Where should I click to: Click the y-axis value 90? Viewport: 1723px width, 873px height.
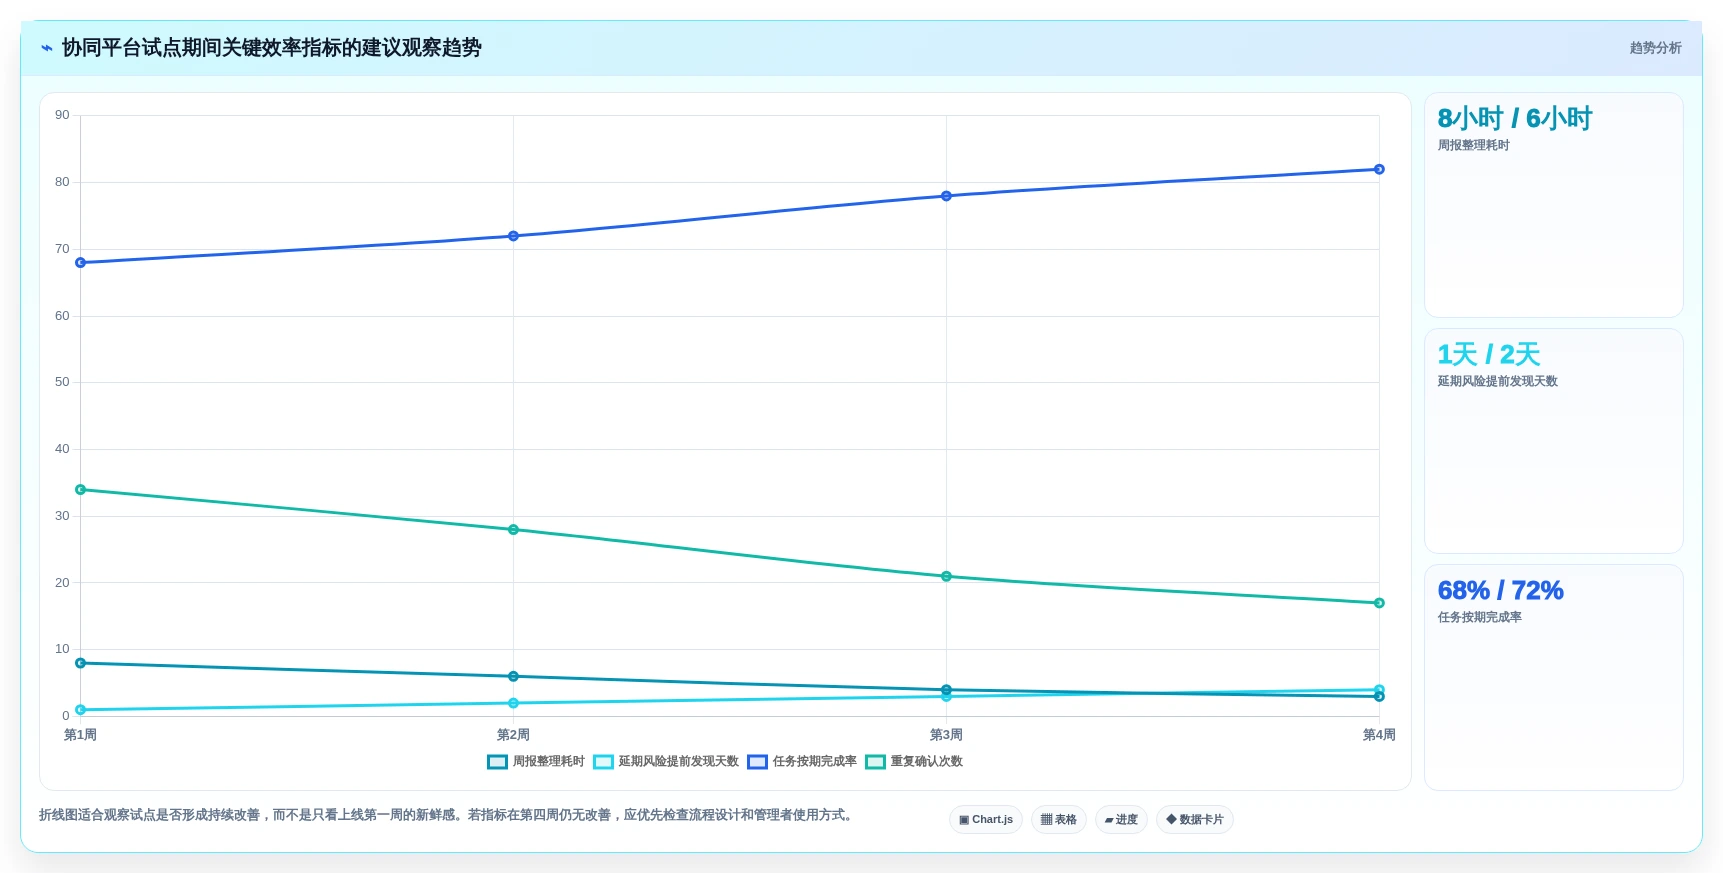(62, 115)
